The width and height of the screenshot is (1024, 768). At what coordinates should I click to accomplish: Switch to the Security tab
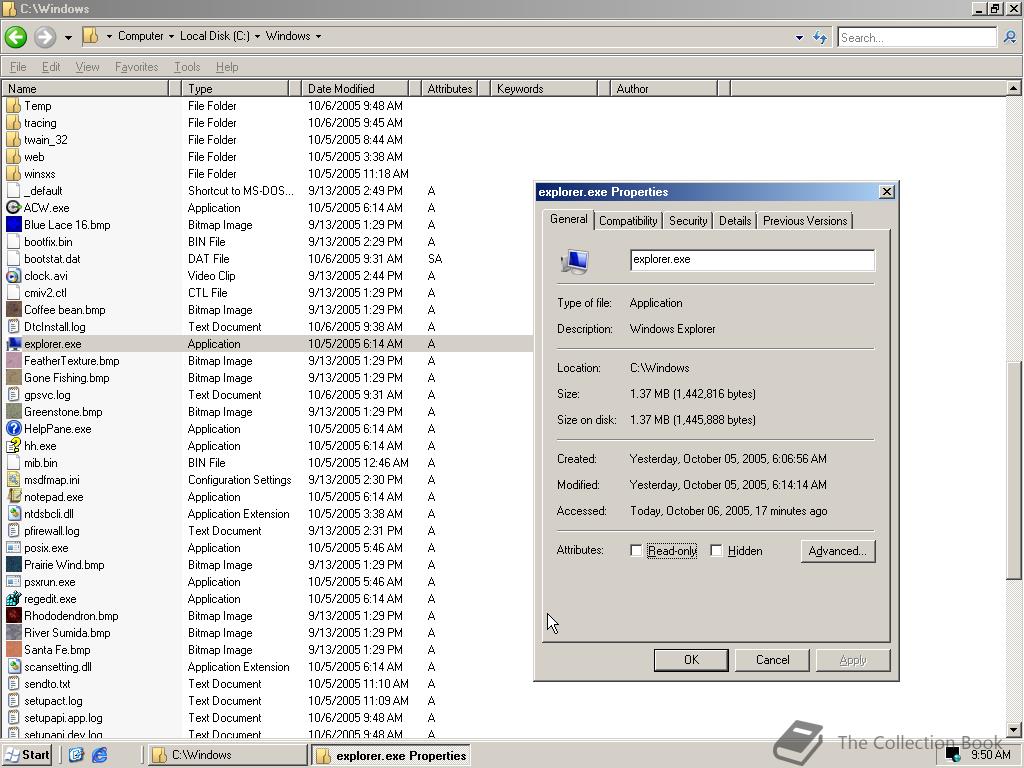(688, 221)
